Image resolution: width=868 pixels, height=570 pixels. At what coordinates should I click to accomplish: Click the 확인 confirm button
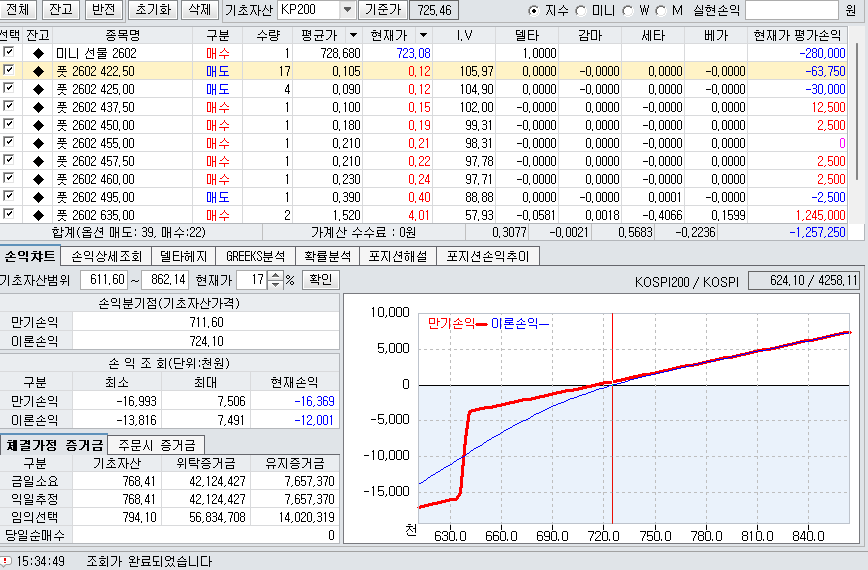coord(321,279)
